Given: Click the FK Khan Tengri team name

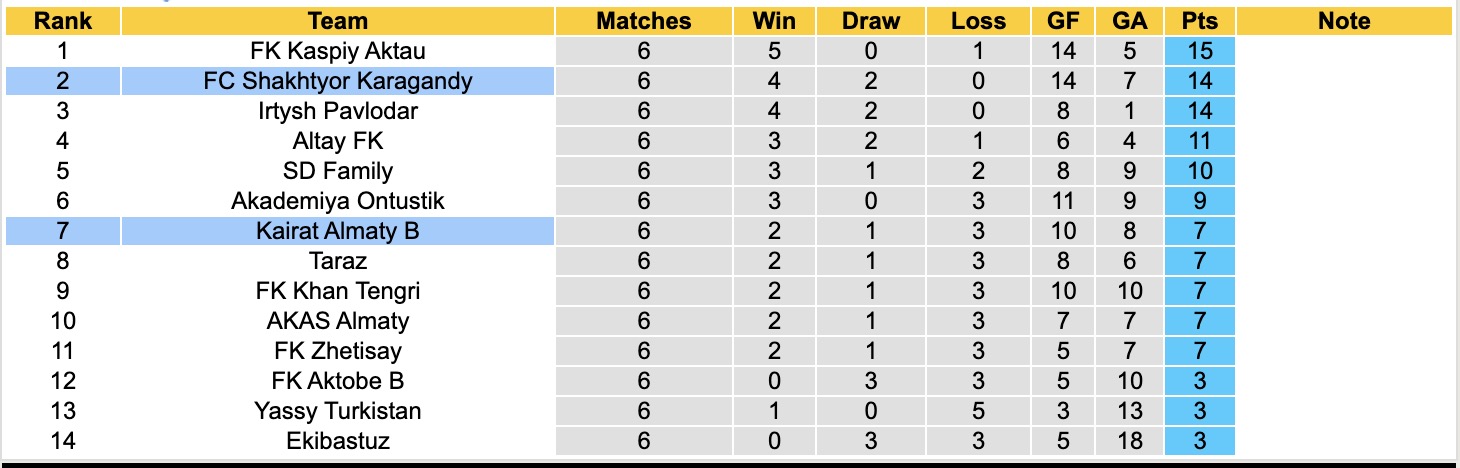Looking at the screenshot, I should pyautogui.click(x=338, y=291).
